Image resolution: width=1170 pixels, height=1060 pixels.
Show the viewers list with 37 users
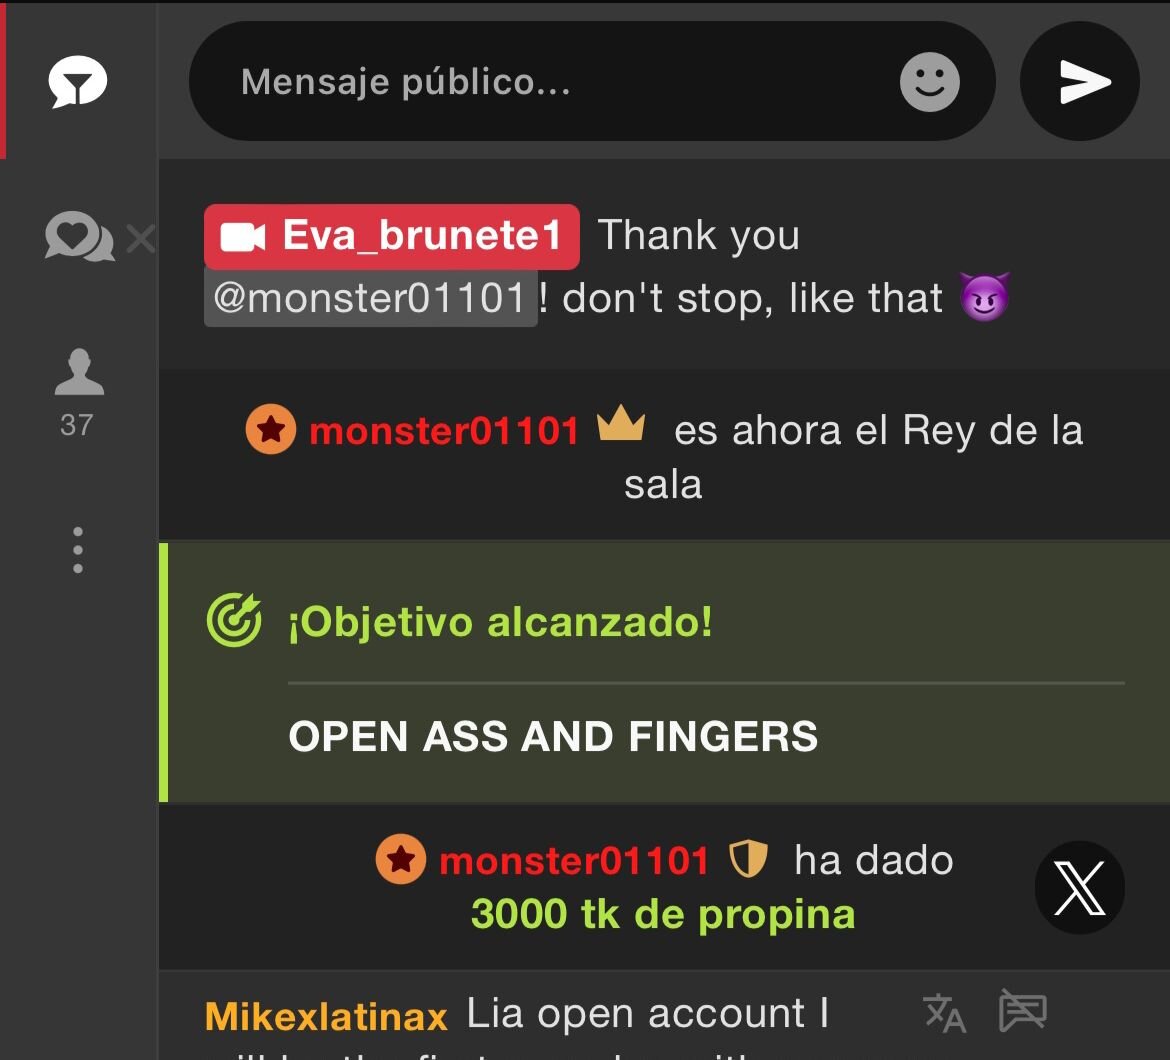78,393
